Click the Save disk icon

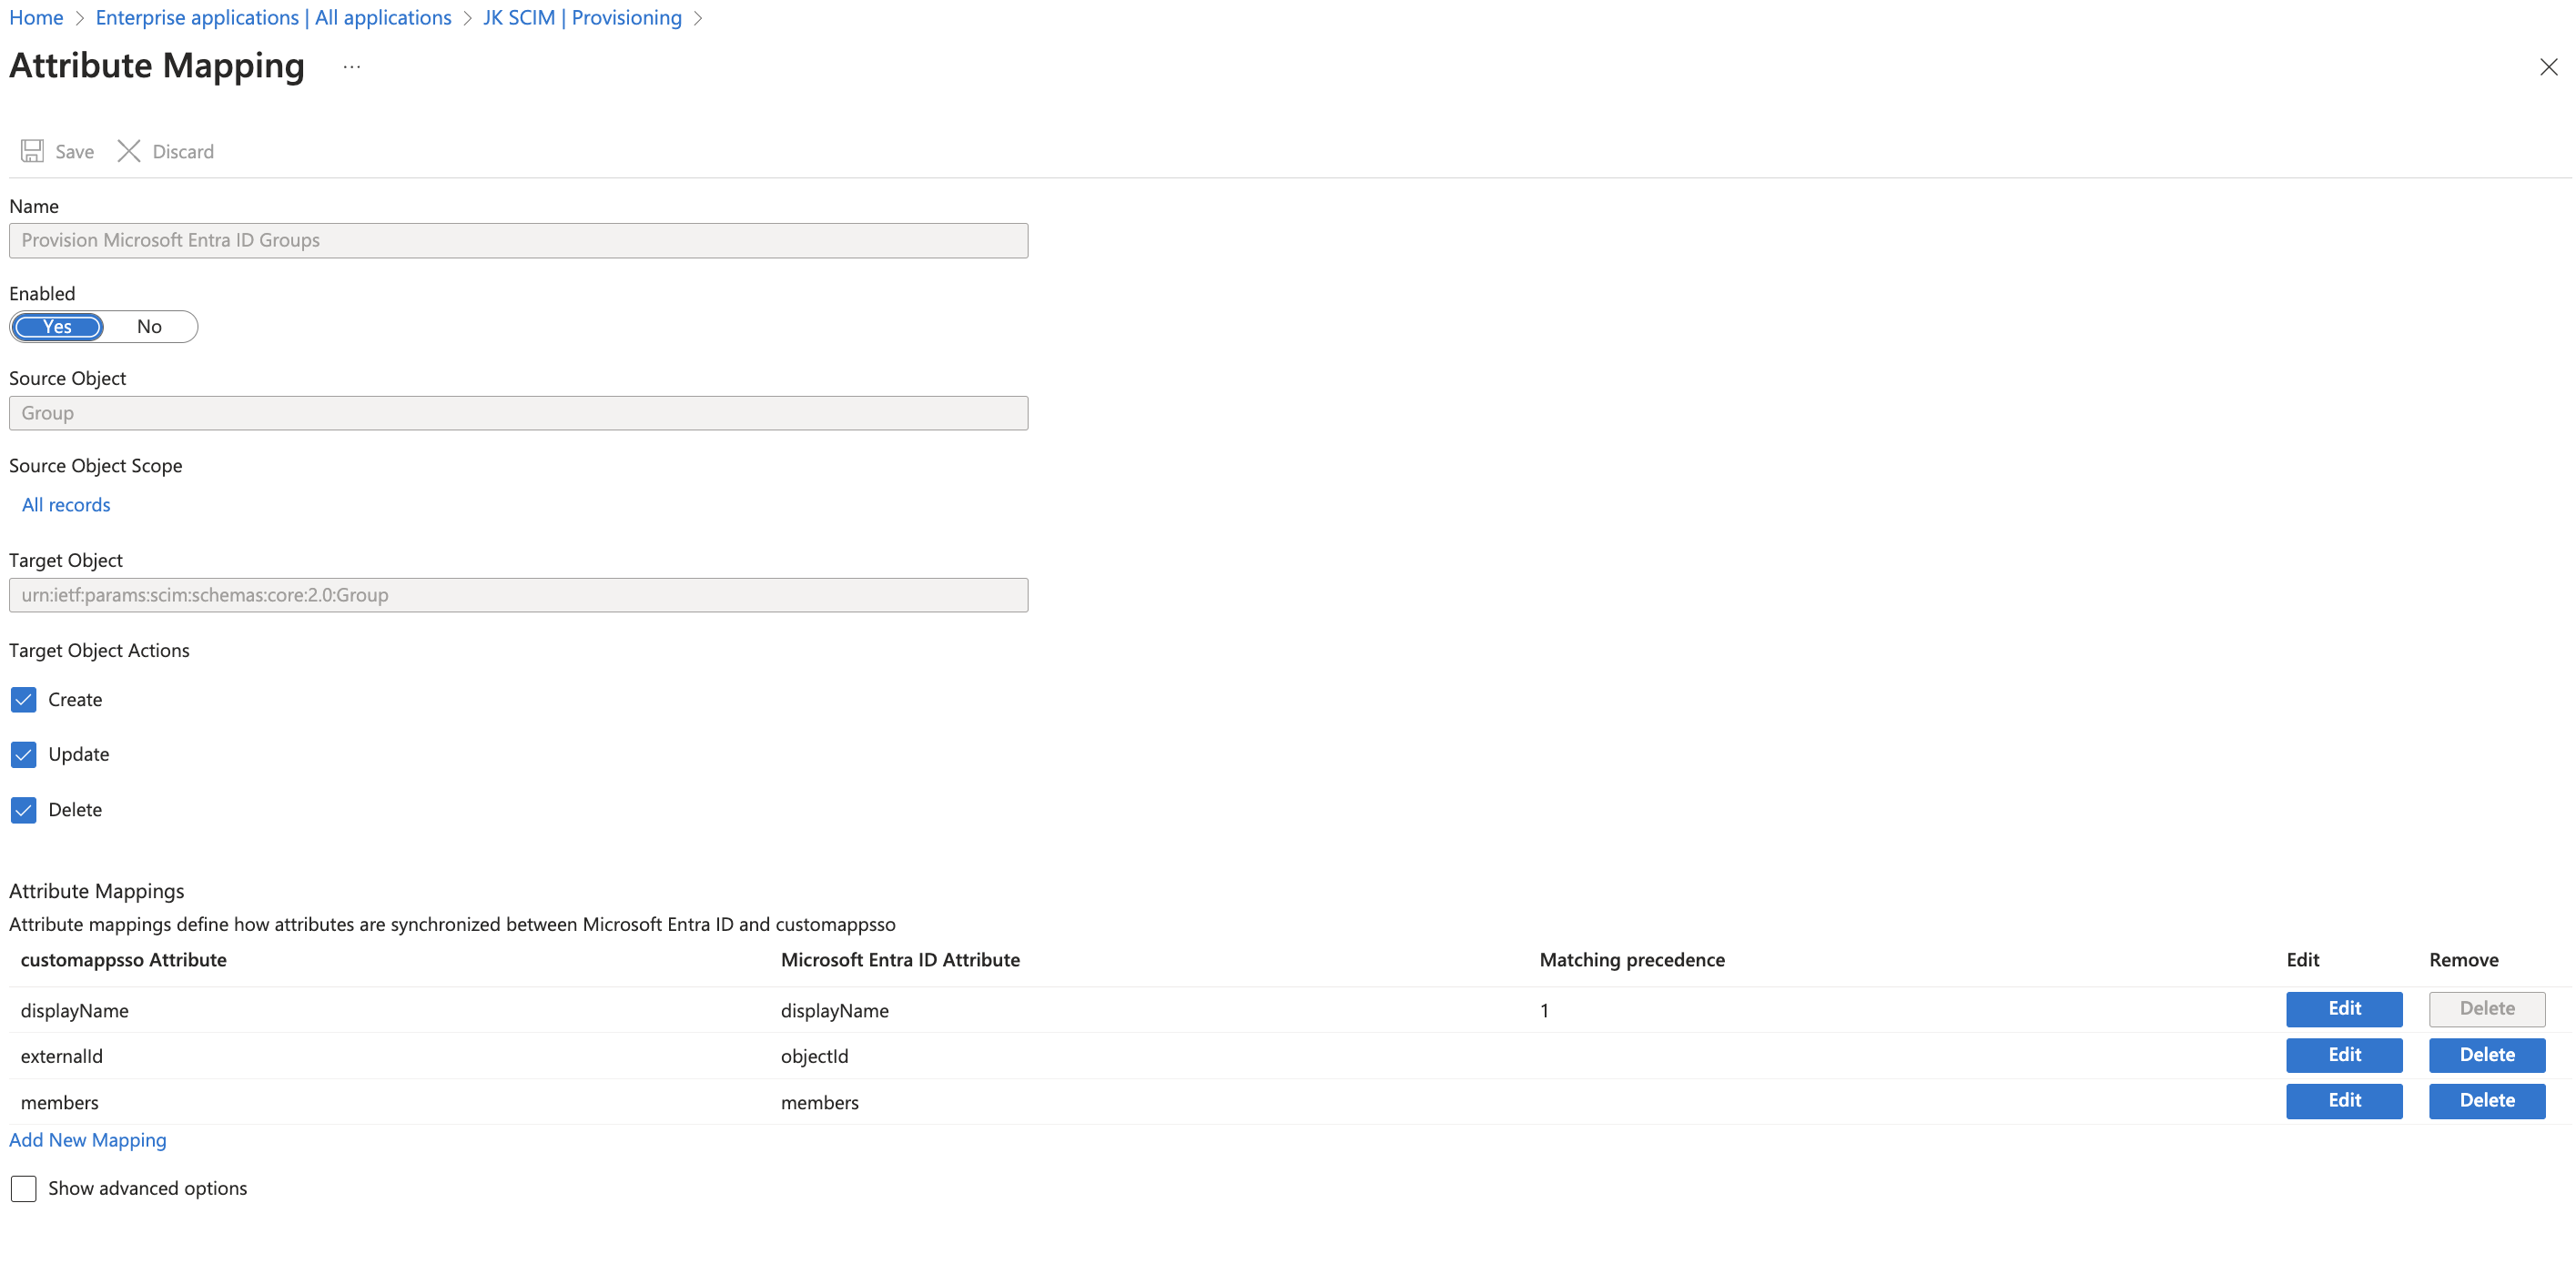32,151
